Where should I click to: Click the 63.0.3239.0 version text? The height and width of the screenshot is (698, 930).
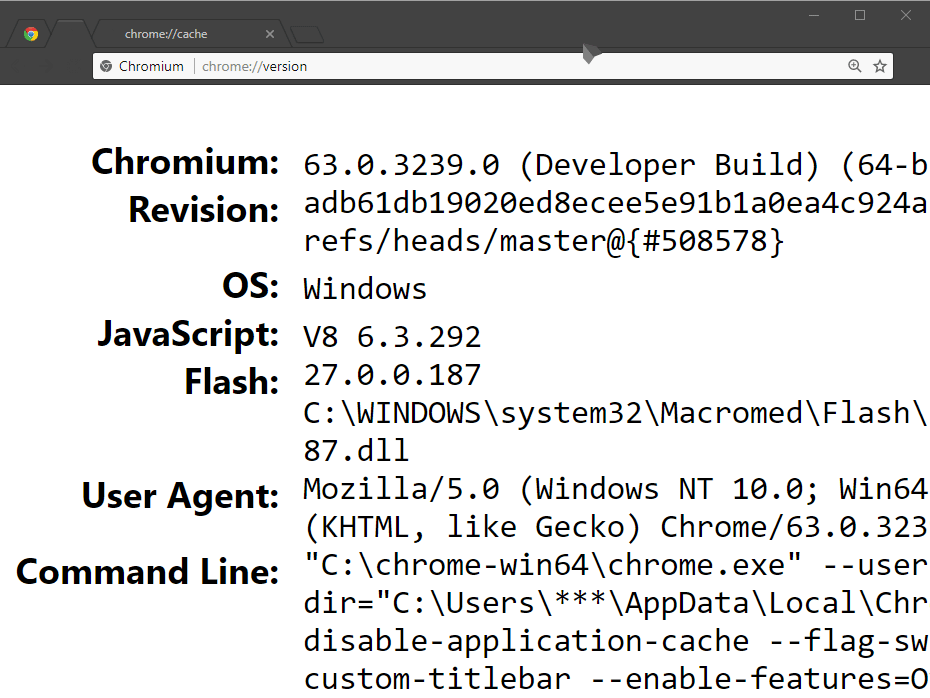coord(402,165)
